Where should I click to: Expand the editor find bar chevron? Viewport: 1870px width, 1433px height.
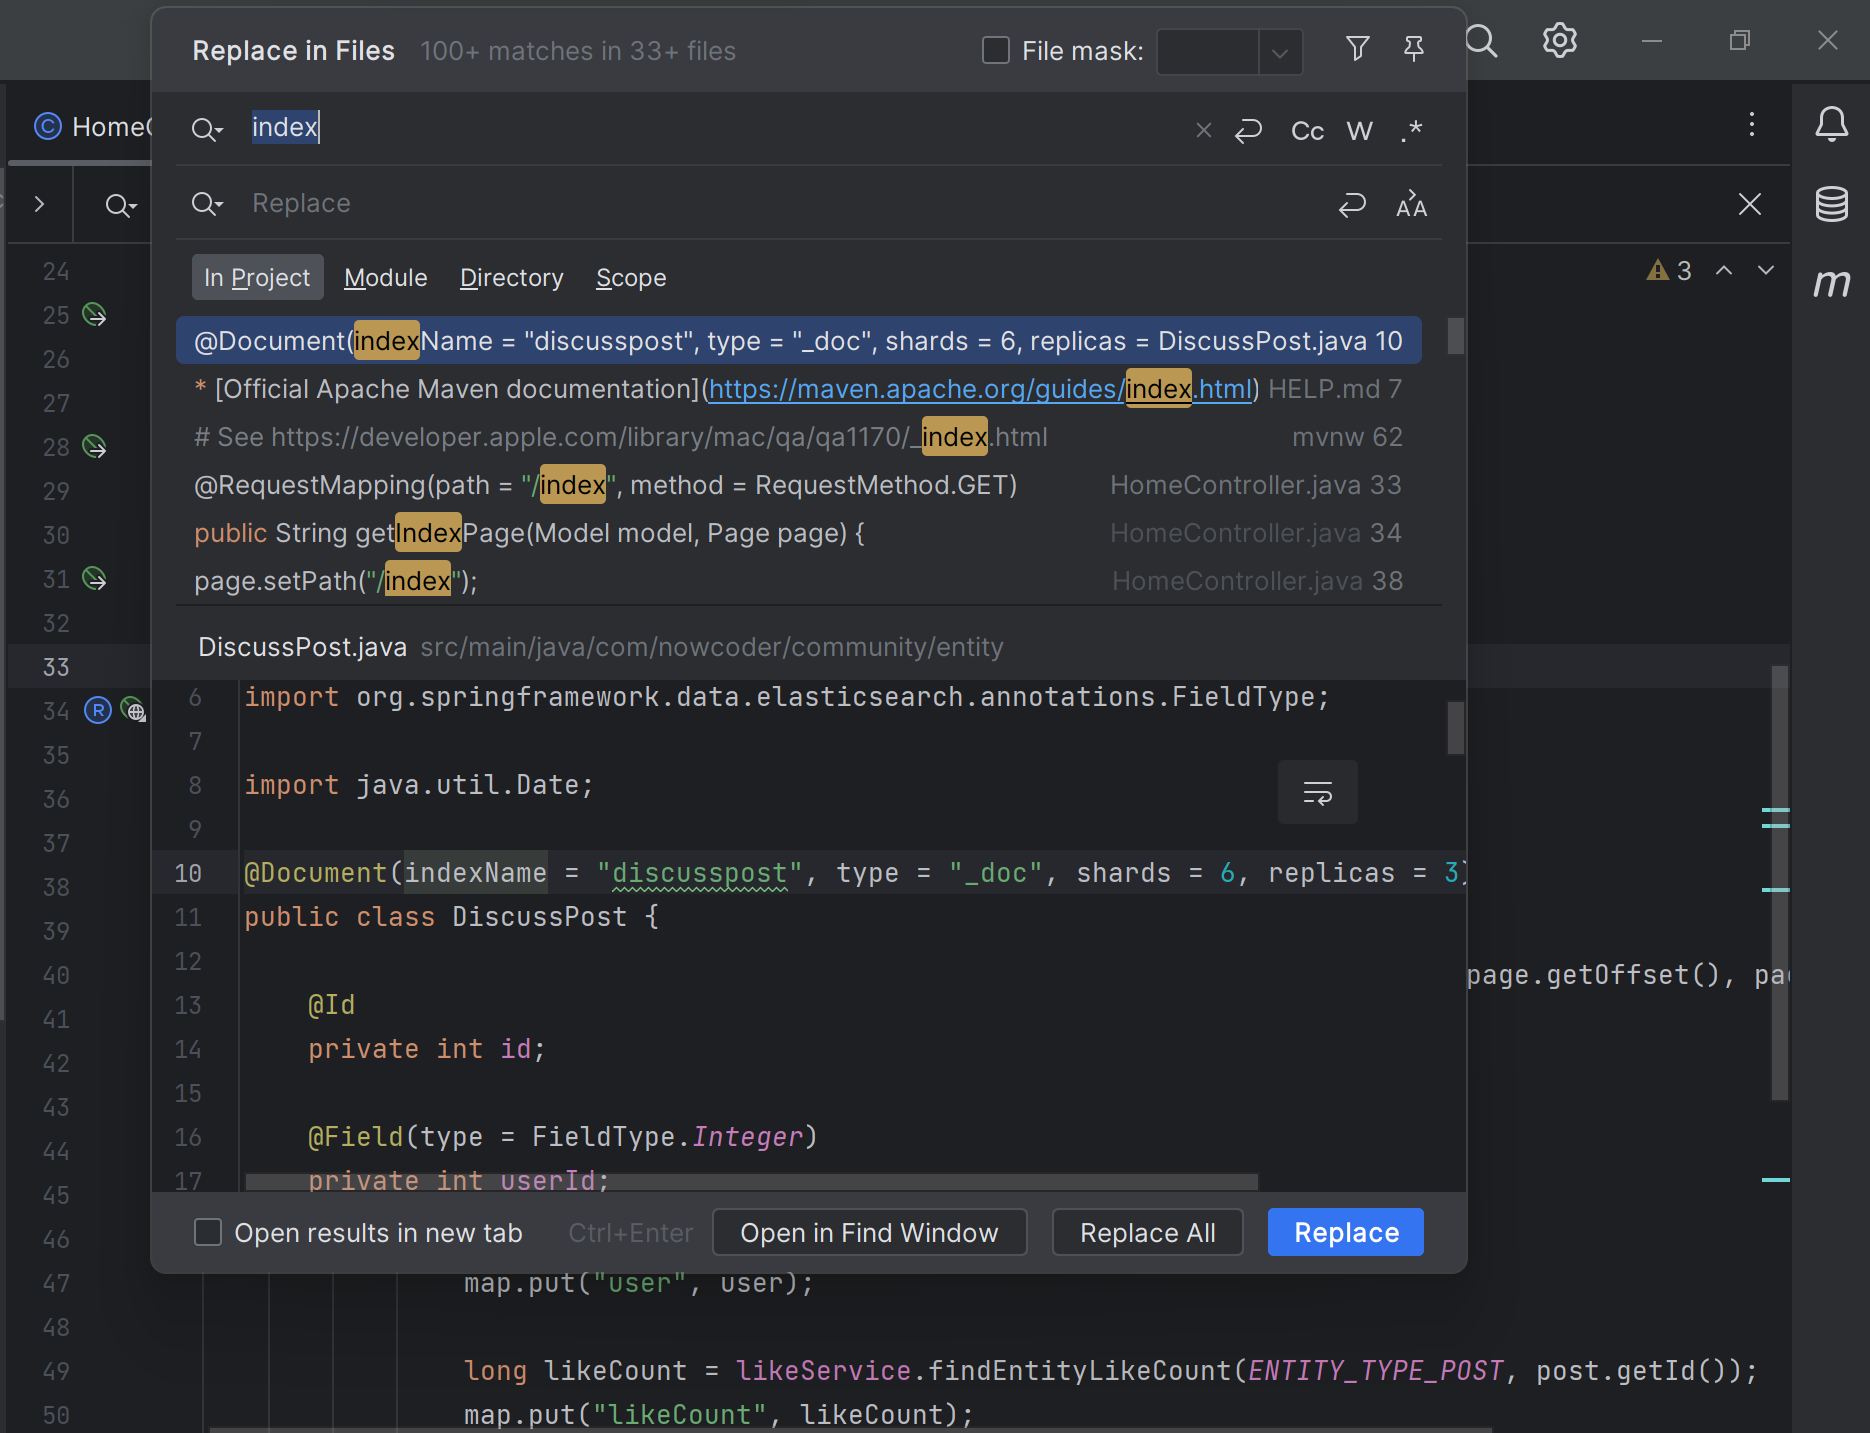[39, 204]
